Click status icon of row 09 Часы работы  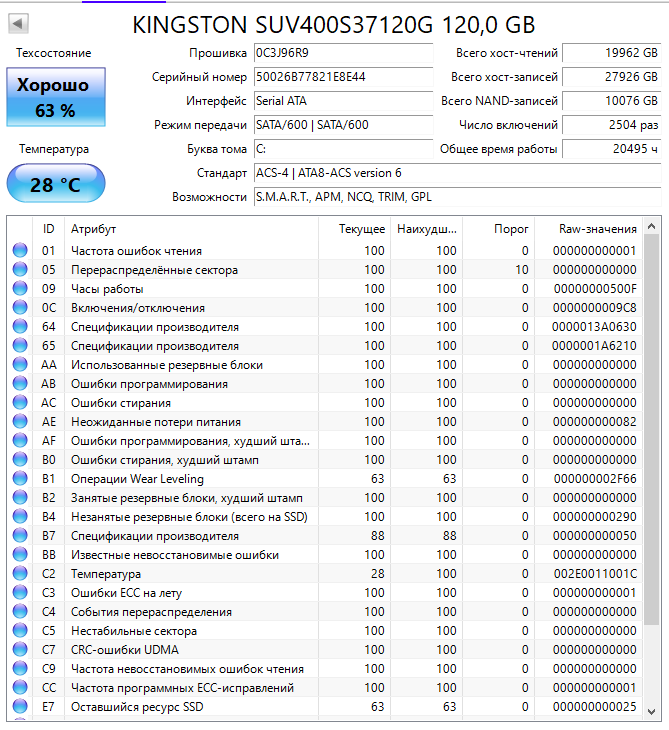[x=20, y=289]
